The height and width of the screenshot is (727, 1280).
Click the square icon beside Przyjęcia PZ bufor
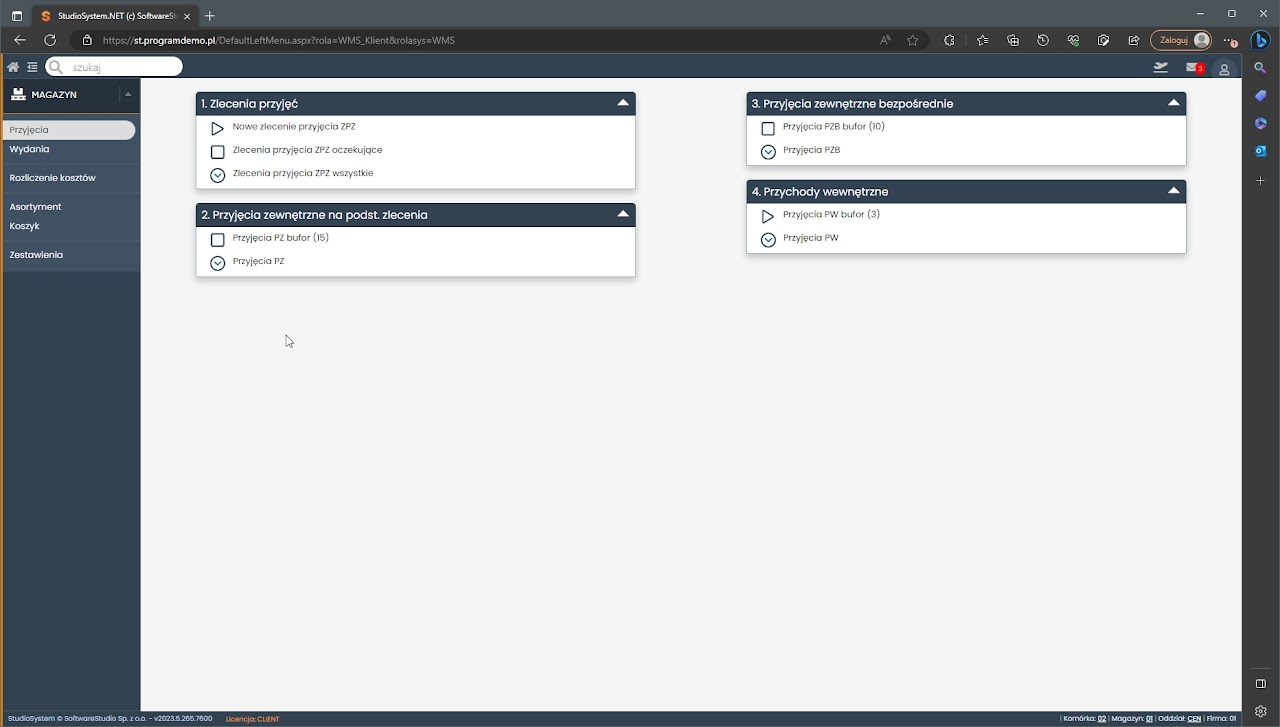pyautogui.click(x=217, y=240)
